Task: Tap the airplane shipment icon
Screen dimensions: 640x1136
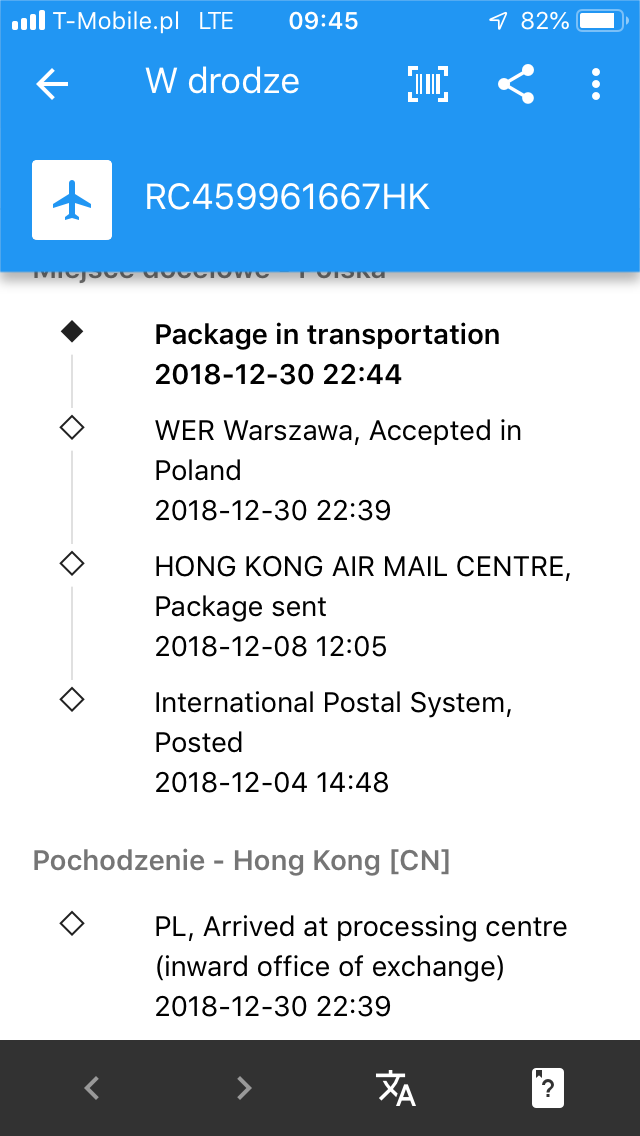Action: coord(72,200)
